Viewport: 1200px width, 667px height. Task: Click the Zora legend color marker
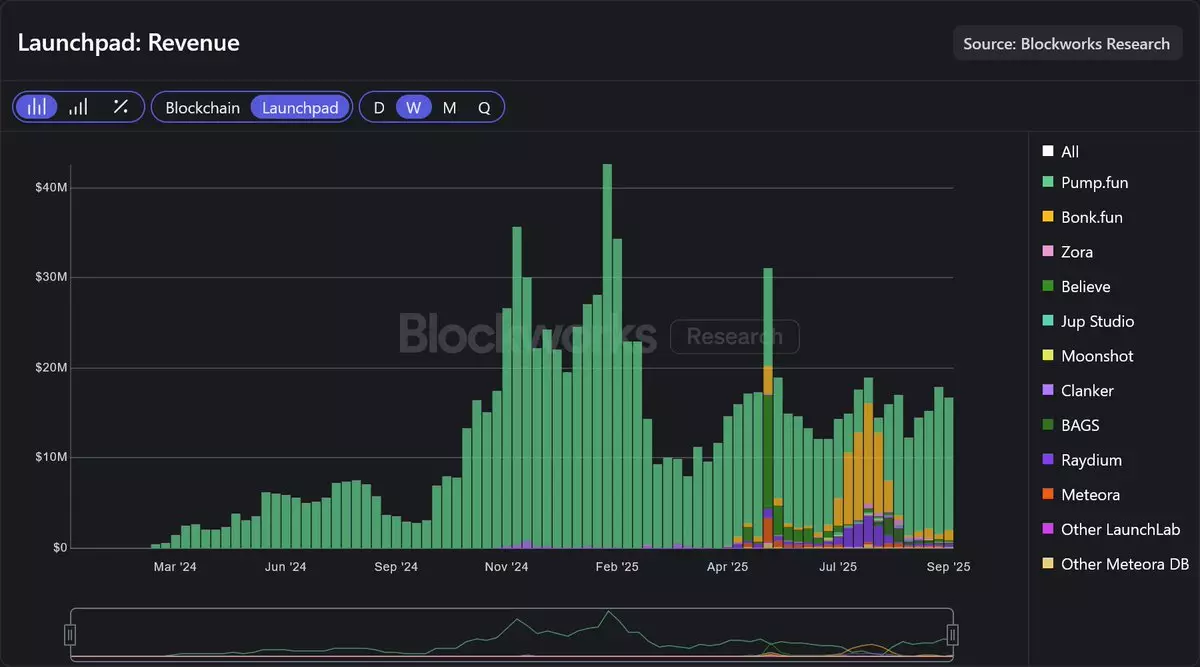click(x=1048, y=252)
